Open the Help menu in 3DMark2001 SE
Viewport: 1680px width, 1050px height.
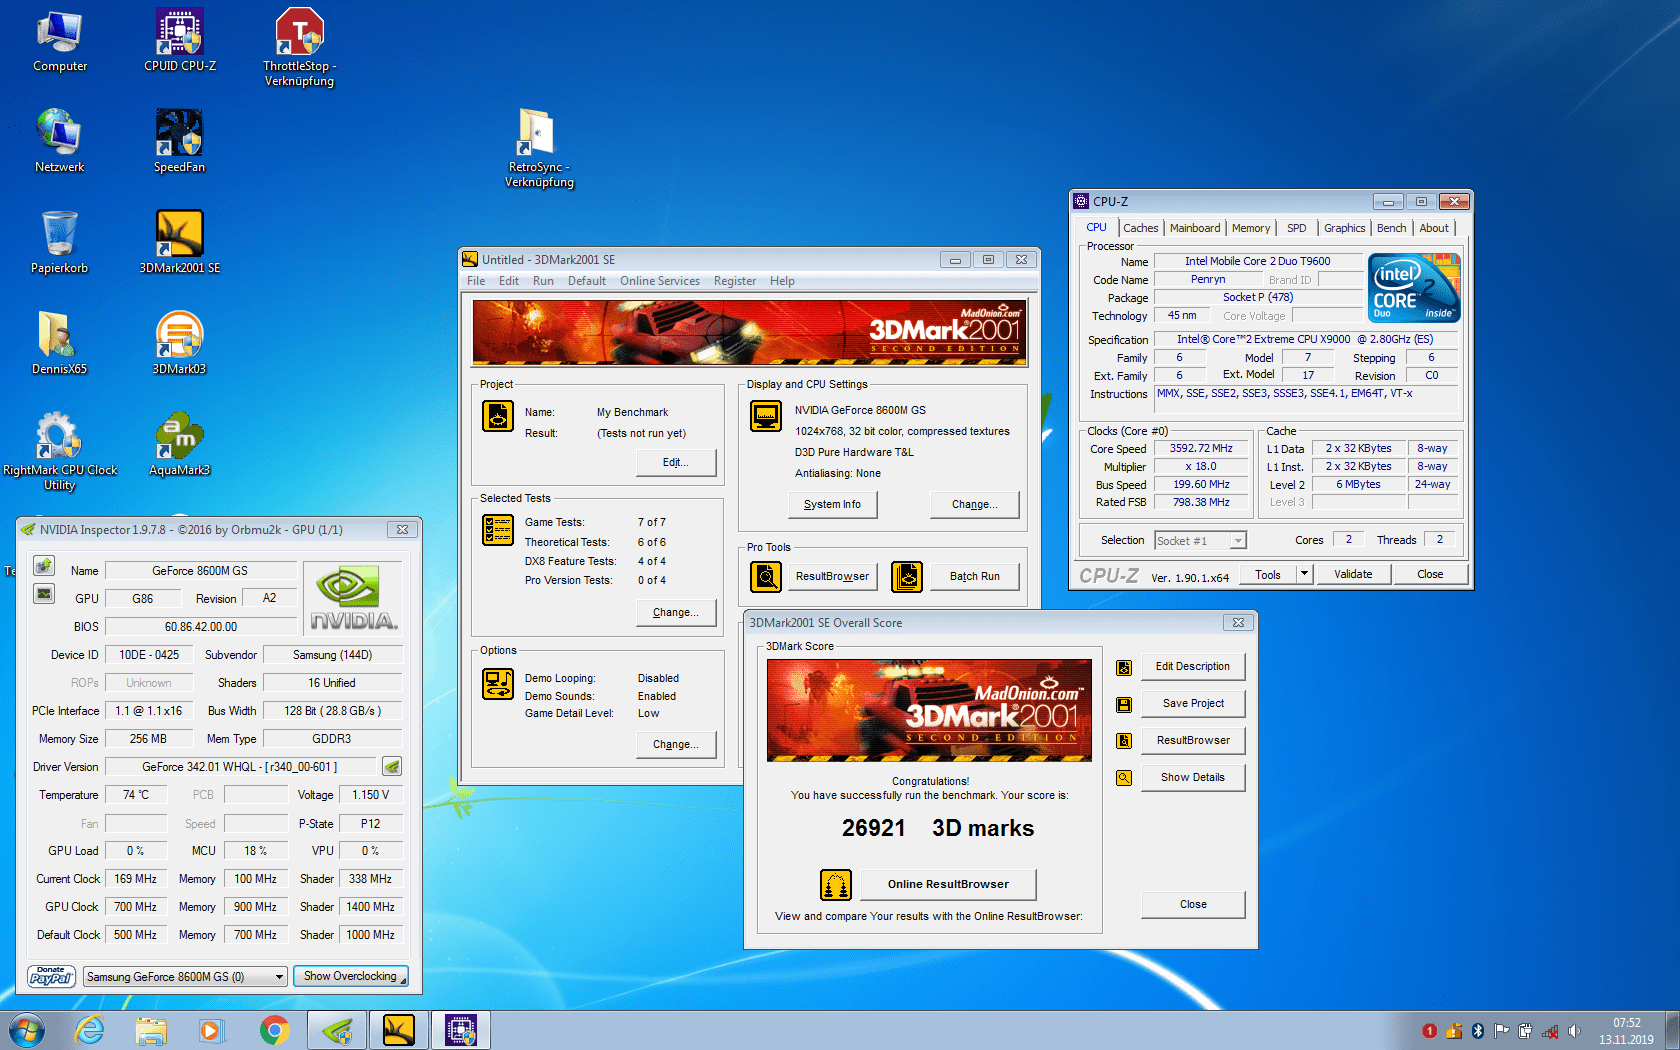tap(782, 281)
